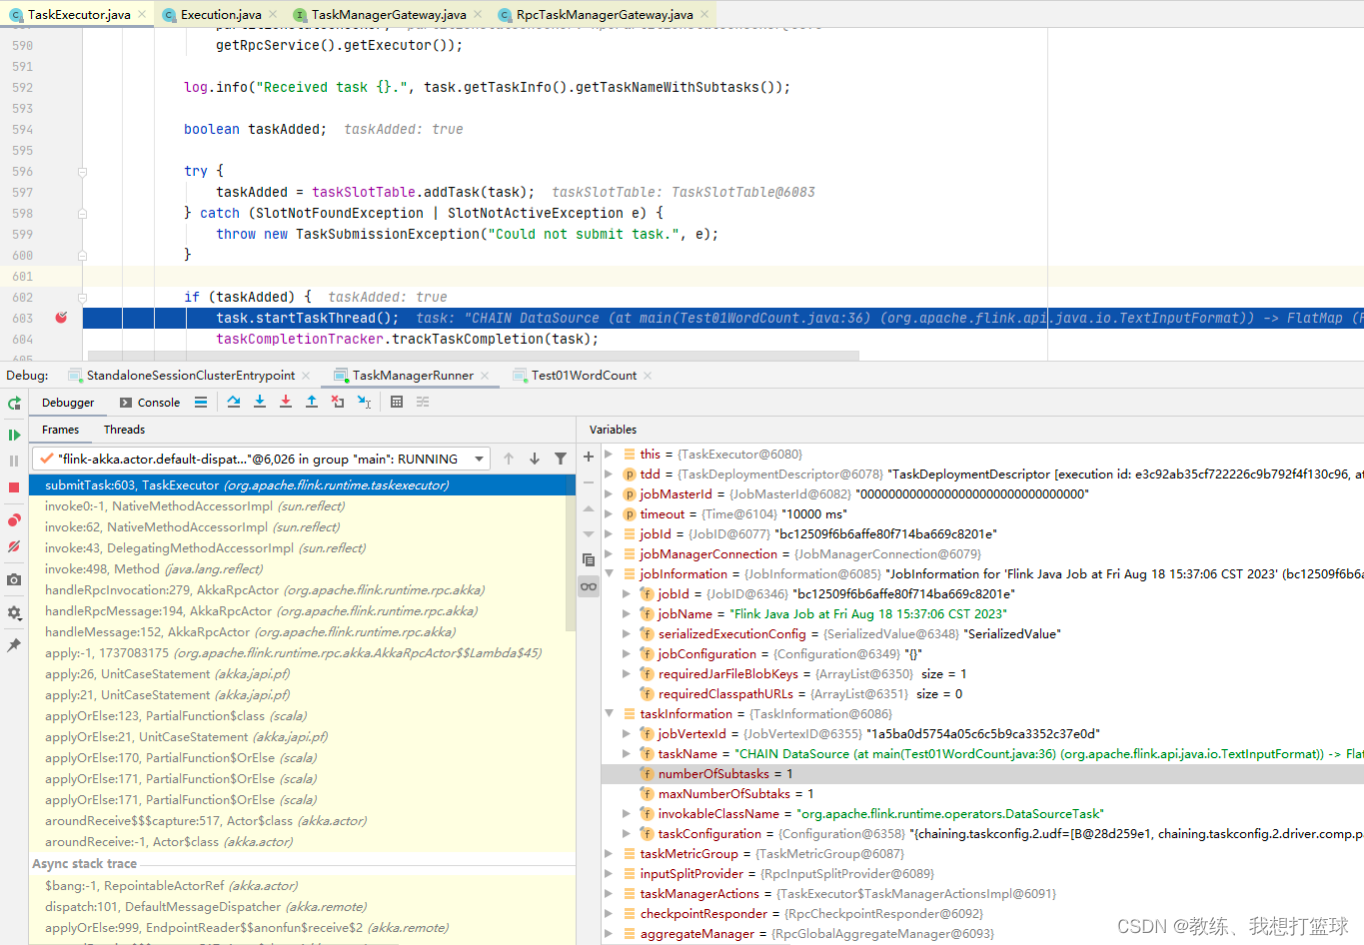Run to Cursor

pyautogui.click(x=364, y=402)
